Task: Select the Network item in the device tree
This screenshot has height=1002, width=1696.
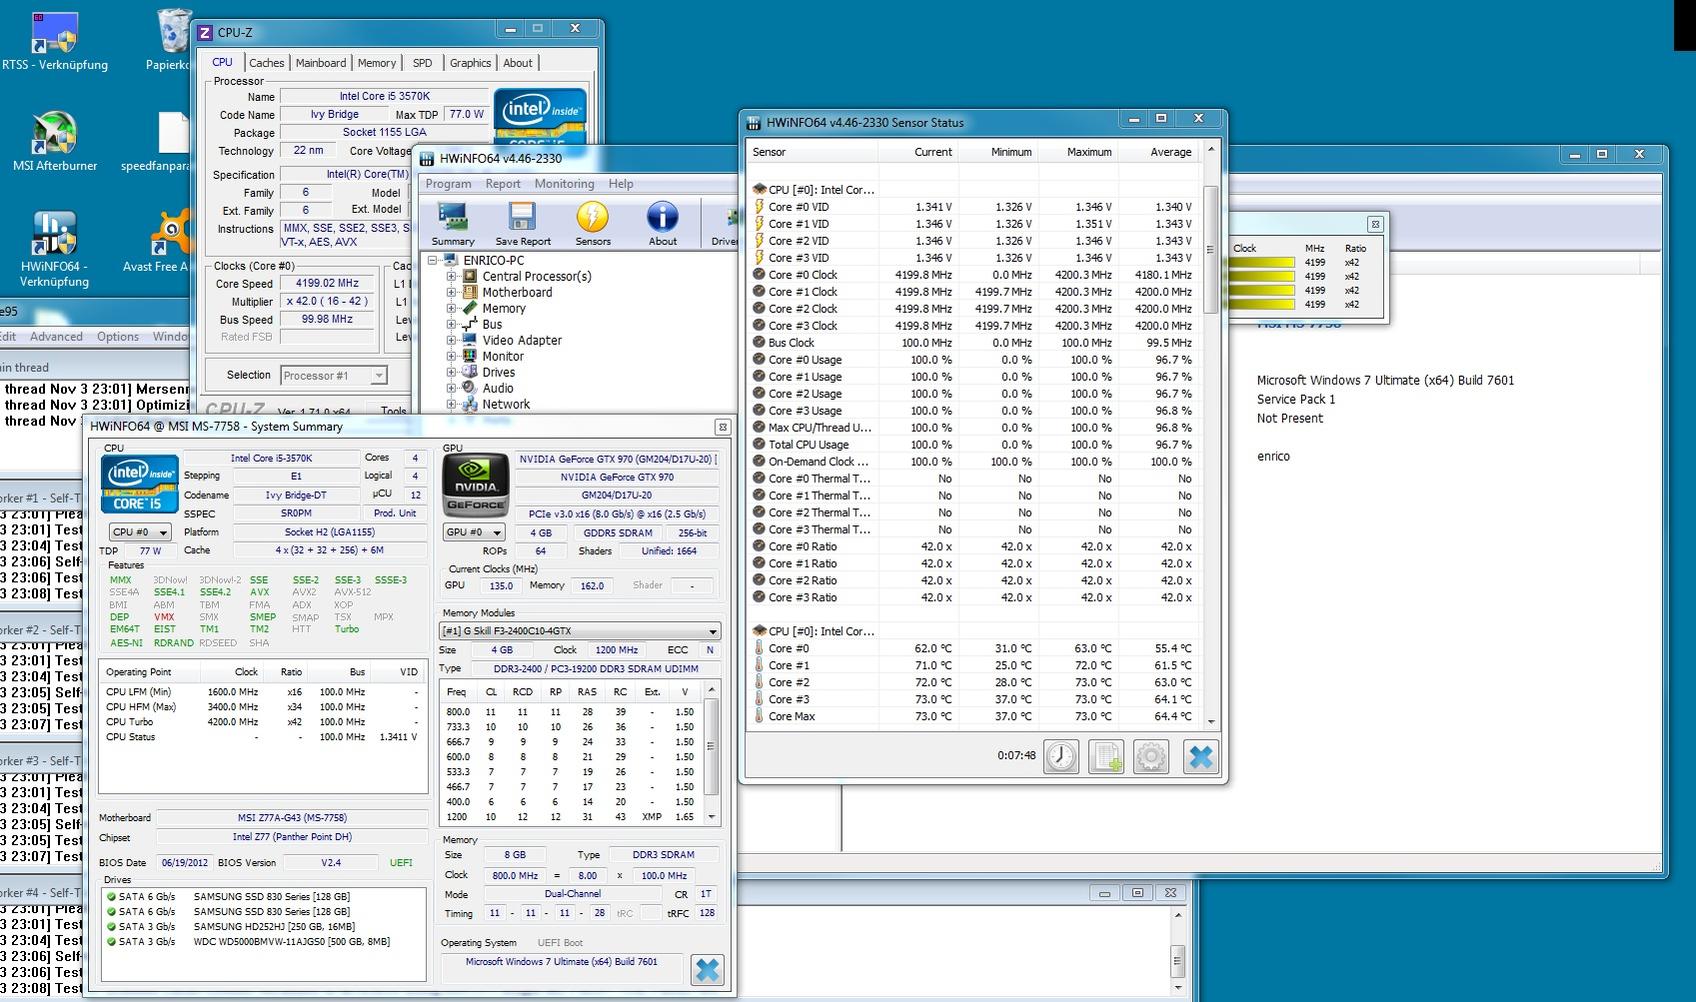Action: [x=506, y=404]
